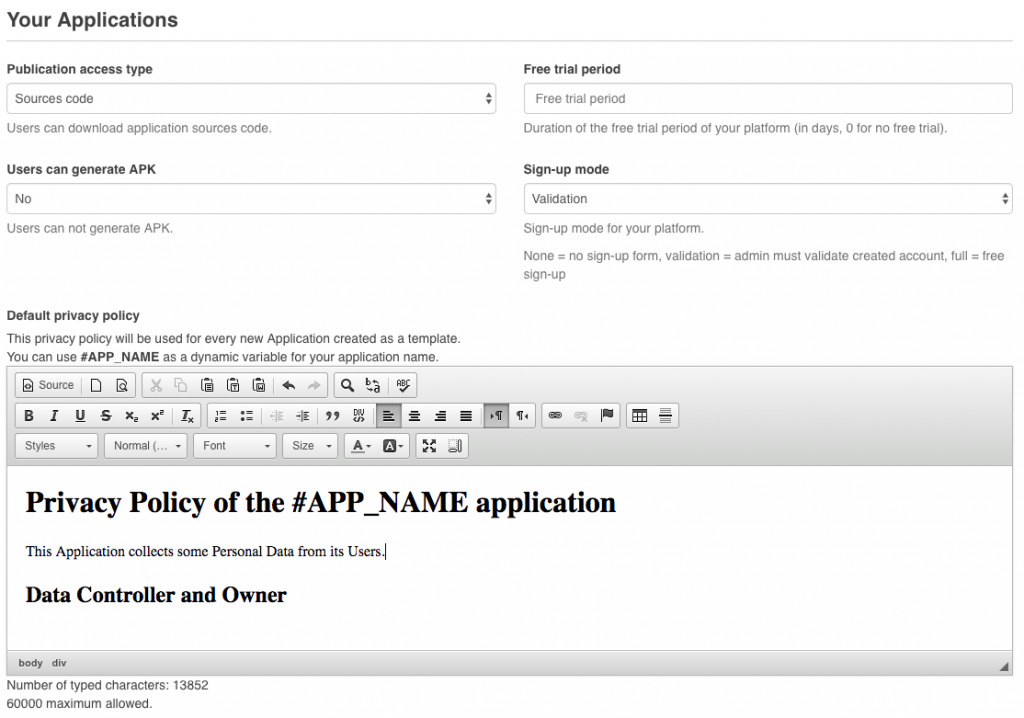Open the Styles dropdown
This screenshot has width=1024, height=718.
[x=58, y=446]
